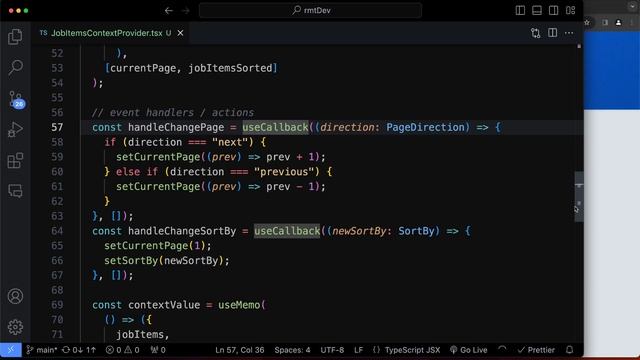
Task: Synchronize changes 0 down 1 up
Action: click(79, 350)
